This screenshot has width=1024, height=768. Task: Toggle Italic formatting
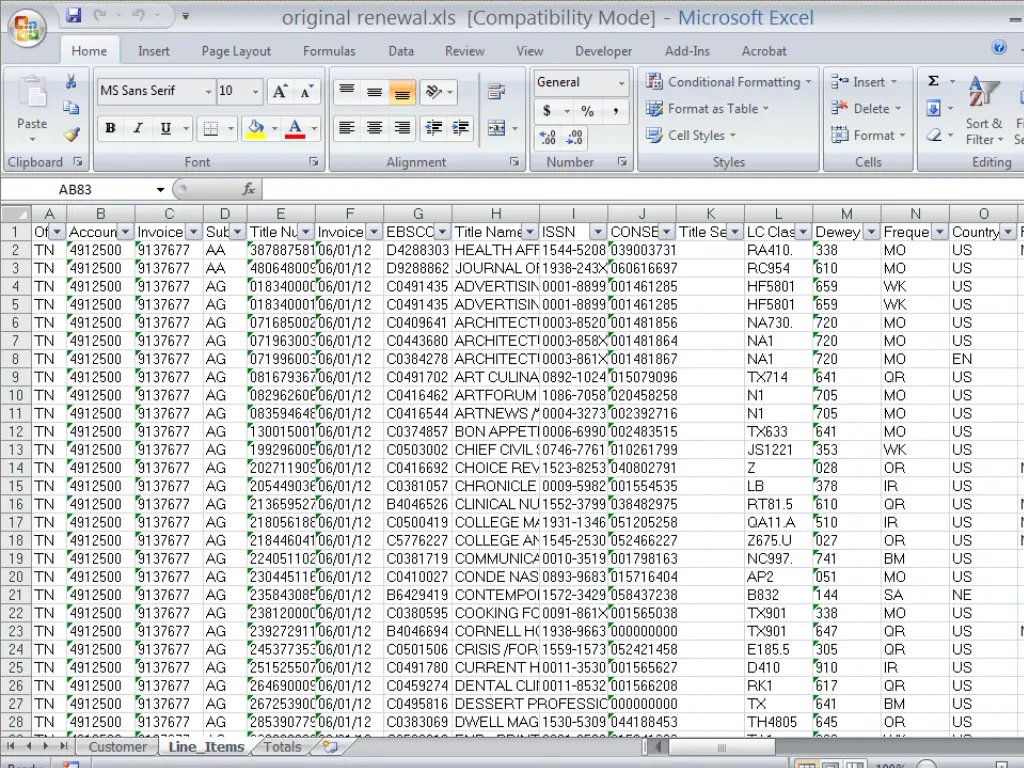[138, 128]
